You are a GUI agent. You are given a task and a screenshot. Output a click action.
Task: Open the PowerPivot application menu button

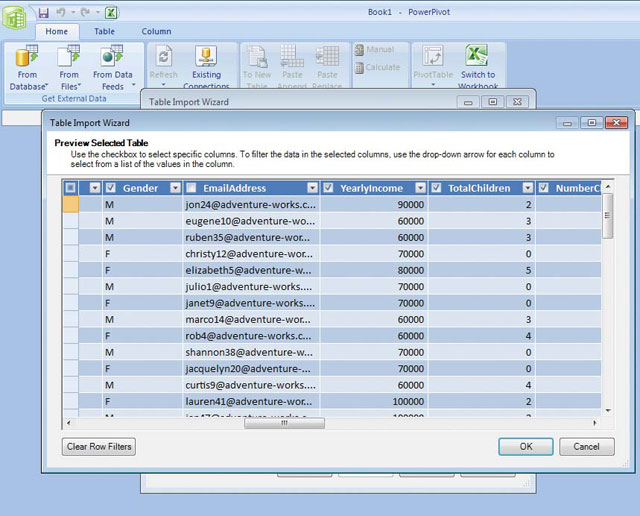point(14,17)
